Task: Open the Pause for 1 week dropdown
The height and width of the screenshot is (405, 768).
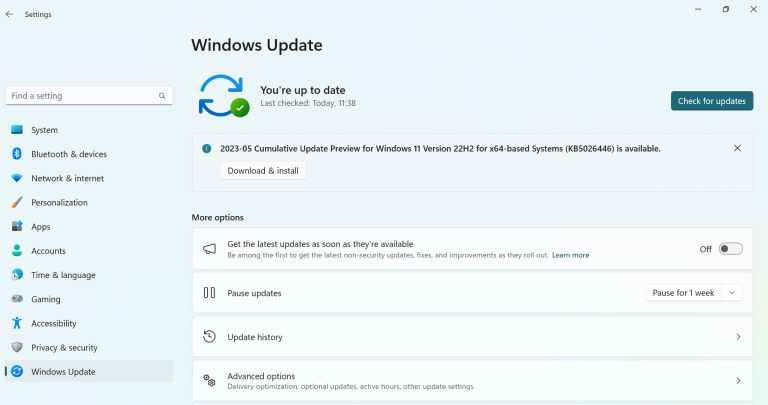Action: point(694,293)
